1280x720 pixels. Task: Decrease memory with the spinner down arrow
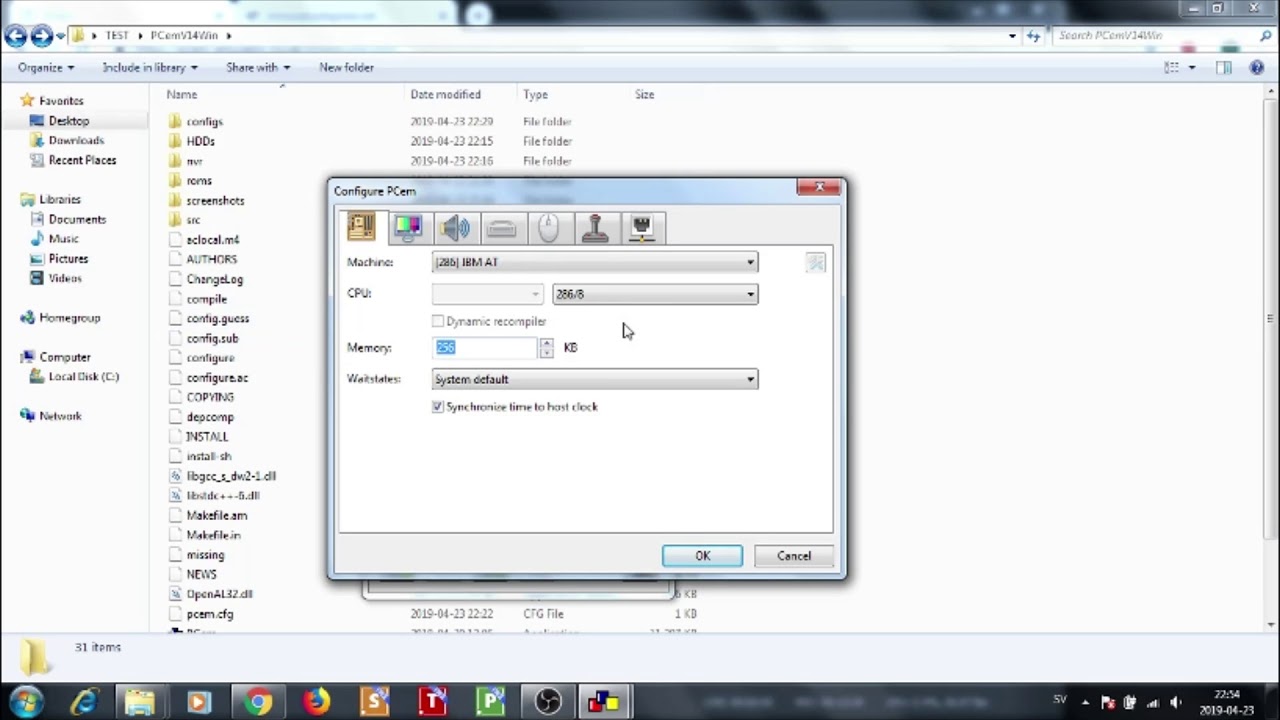point(546,353)
